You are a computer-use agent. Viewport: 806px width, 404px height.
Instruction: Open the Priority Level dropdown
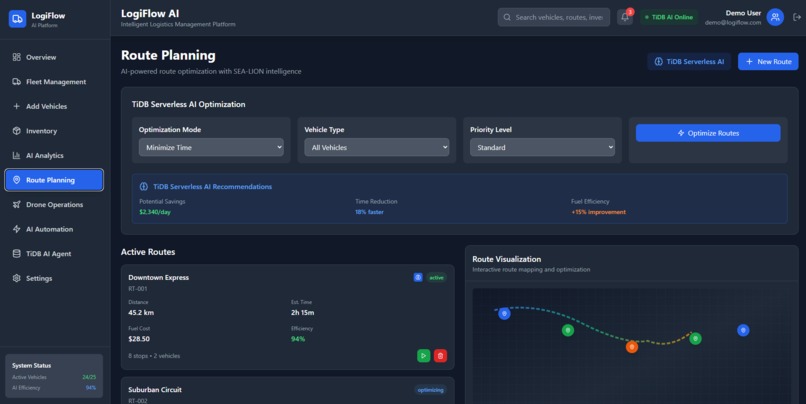(x=542, y=147)
